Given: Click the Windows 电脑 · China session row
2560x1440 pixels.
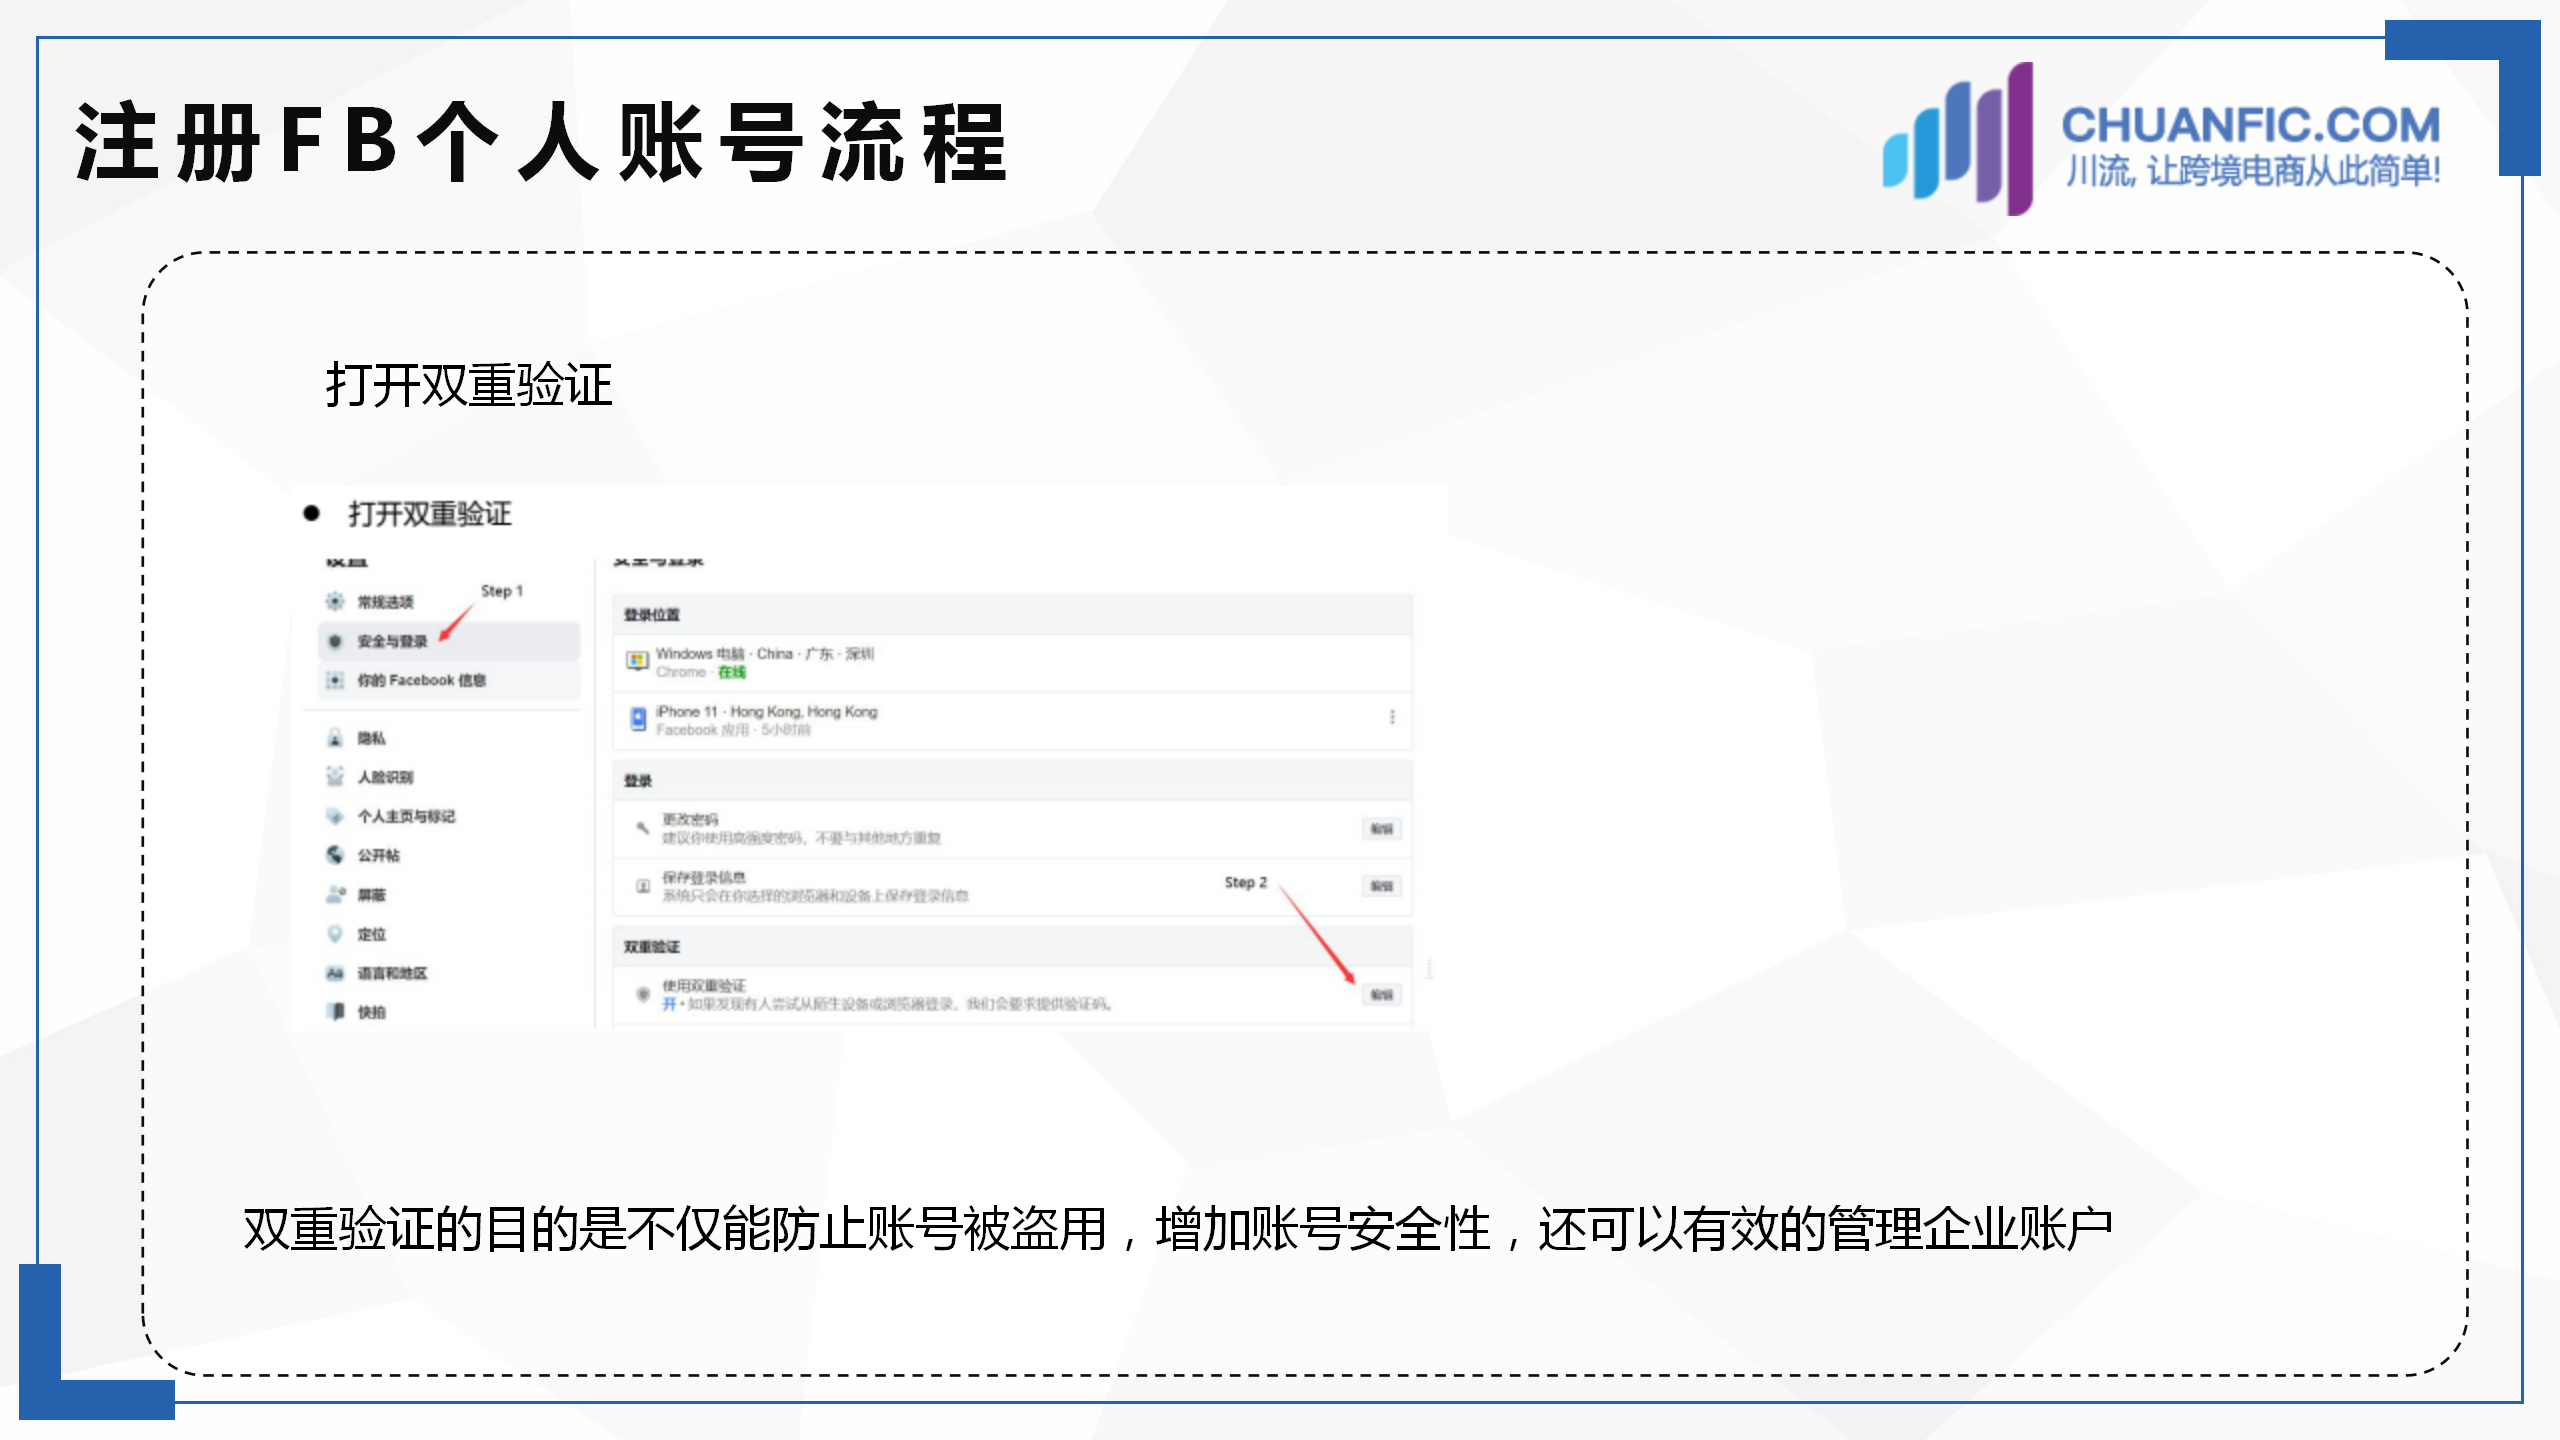Looking at the screenshot, I should (x=1012, y=662).
